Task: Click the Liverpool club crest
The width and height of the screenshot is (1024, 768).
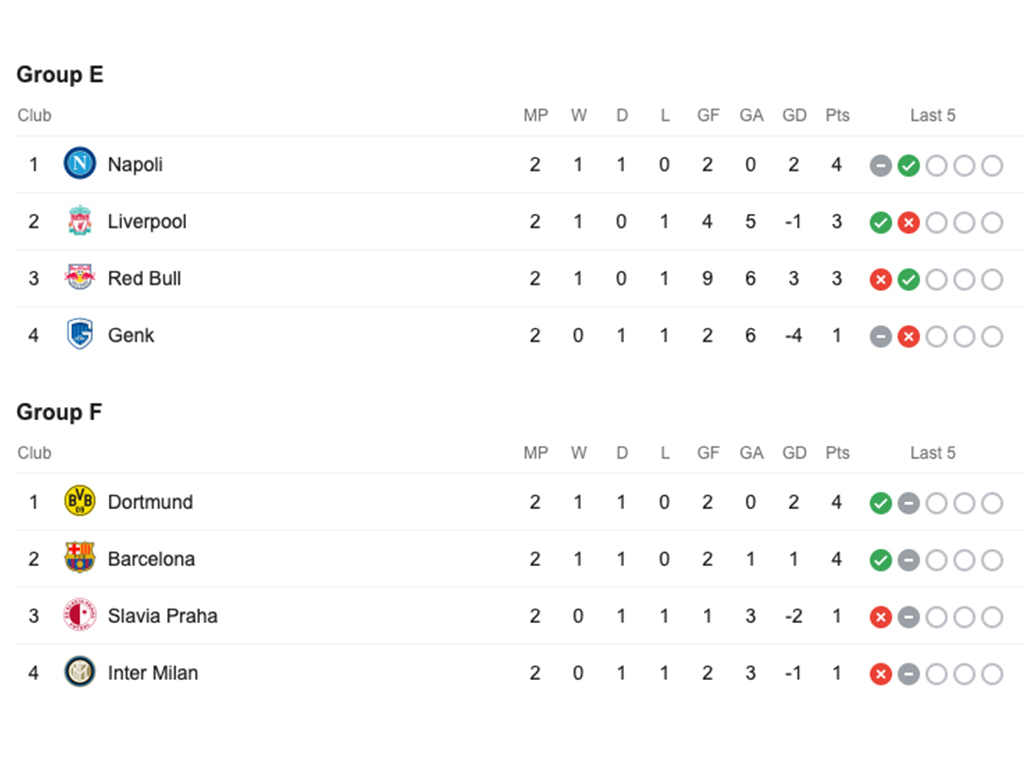Action: coord(80,221)
